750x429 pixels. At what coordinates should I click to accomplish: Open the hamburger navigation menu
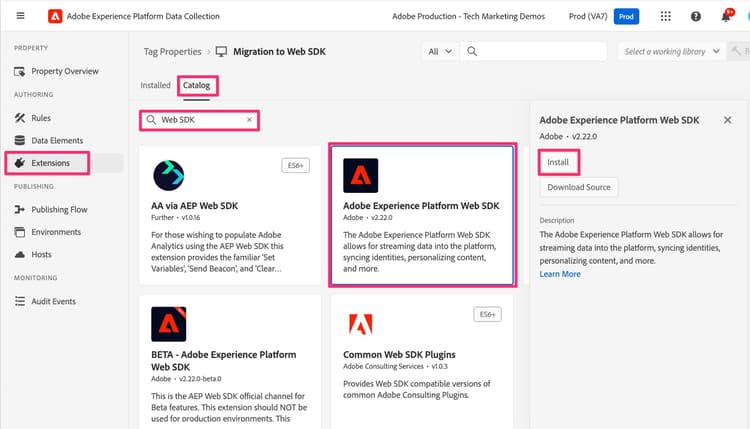(20, 16)
